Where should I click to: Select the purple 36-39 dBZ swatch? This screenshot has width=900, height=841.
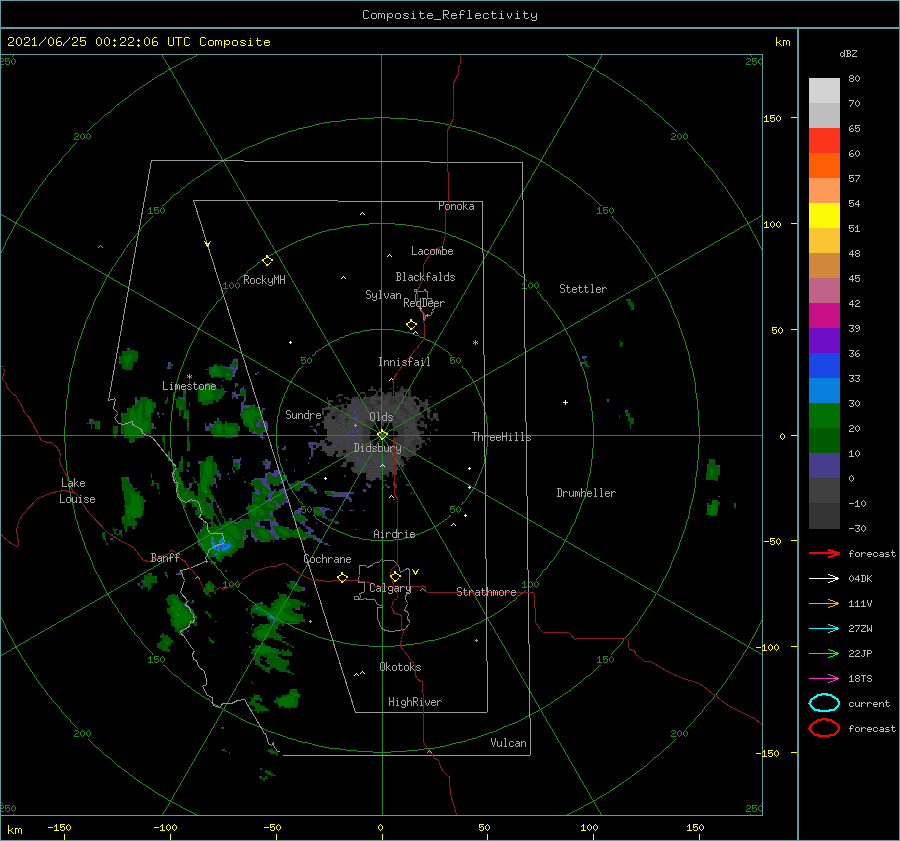pyautogui.click(x=824, y=341)
